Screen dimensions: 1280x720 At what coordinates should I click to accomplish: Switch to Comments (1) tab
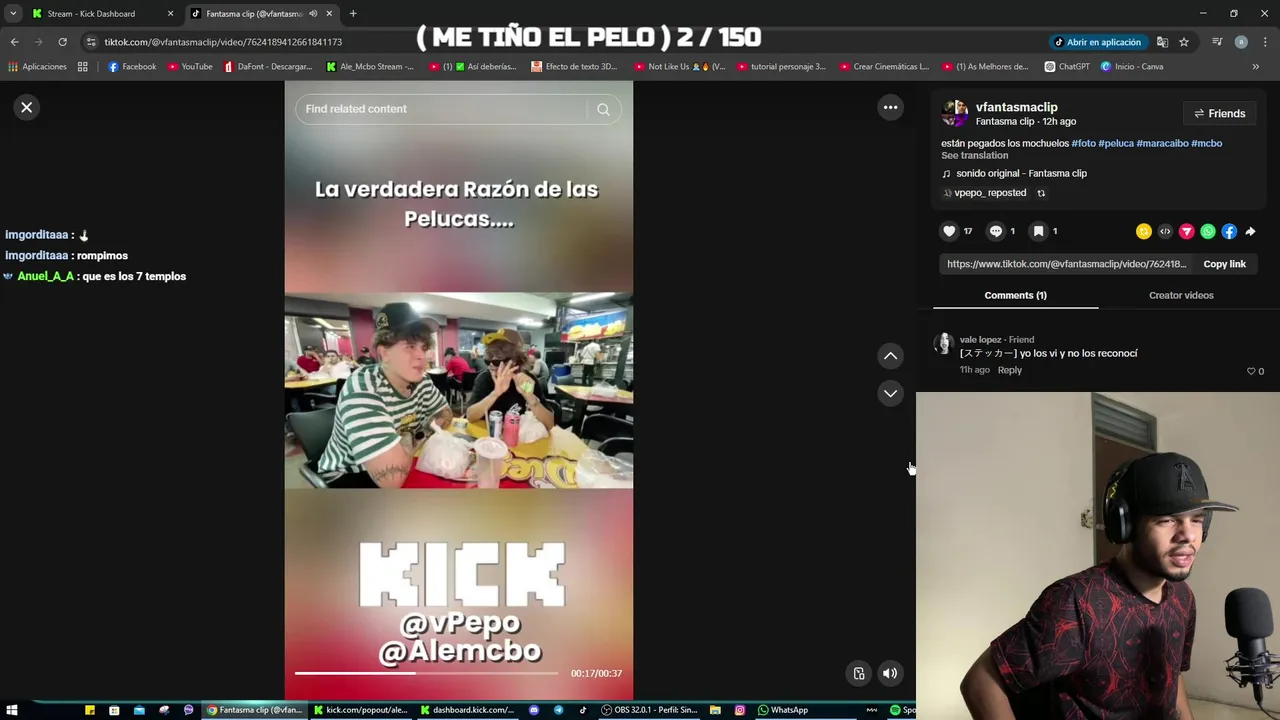pos(1015,295)
